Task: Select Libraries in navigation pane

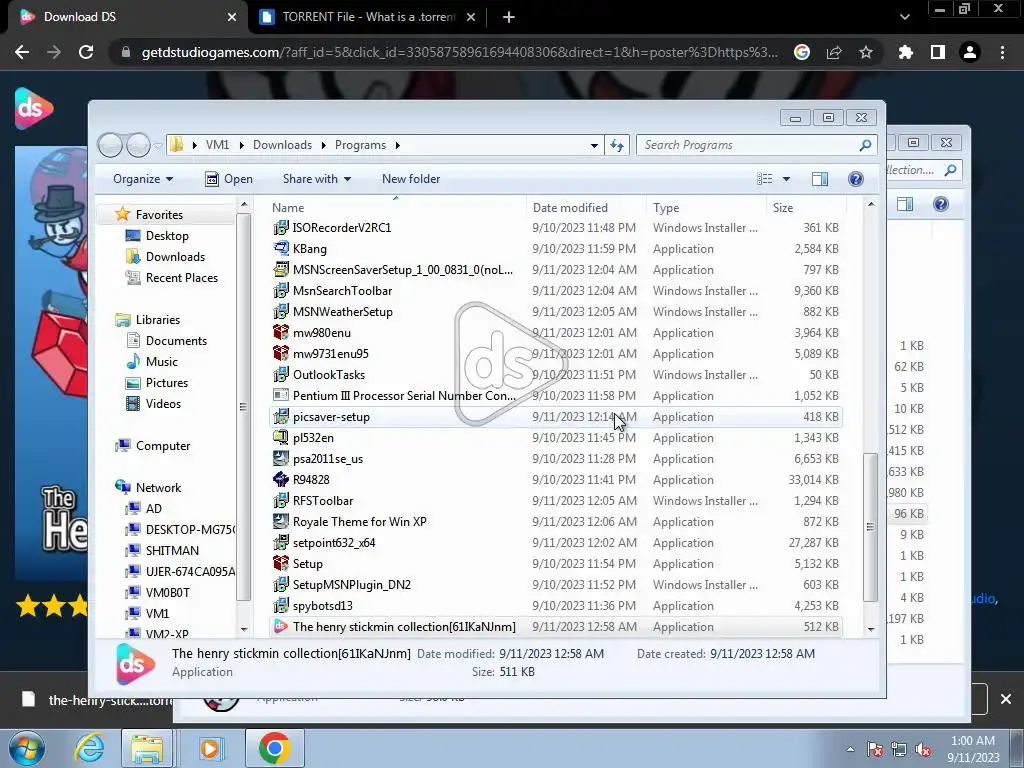Action: pyautogui.click(x=157, y=320)
